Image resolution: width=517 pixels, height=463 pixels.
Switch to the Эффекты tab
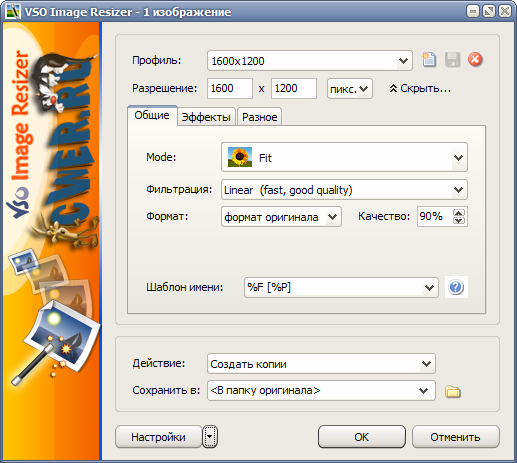tap(206, 117)
